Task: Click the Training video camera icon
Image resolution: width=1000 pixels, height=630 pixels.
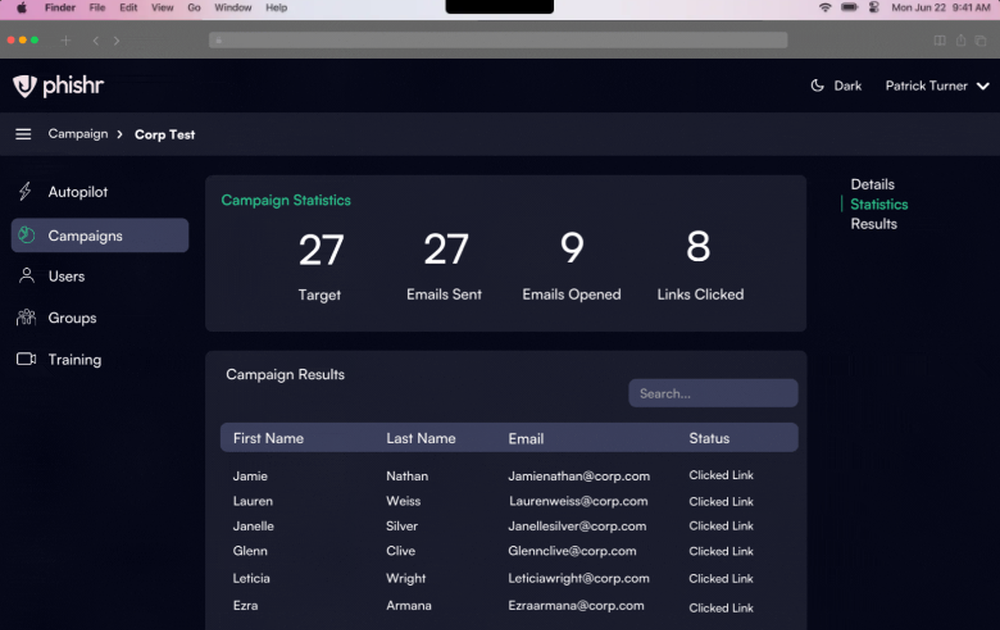Action: click(x=26, y=359)
